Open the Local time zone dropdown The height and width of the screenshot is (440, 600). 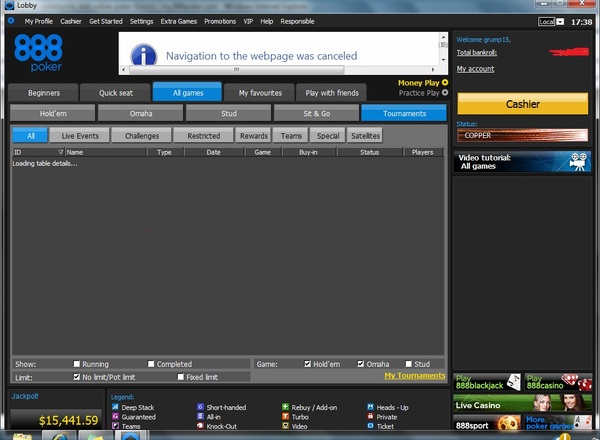(x=560, y=21)
